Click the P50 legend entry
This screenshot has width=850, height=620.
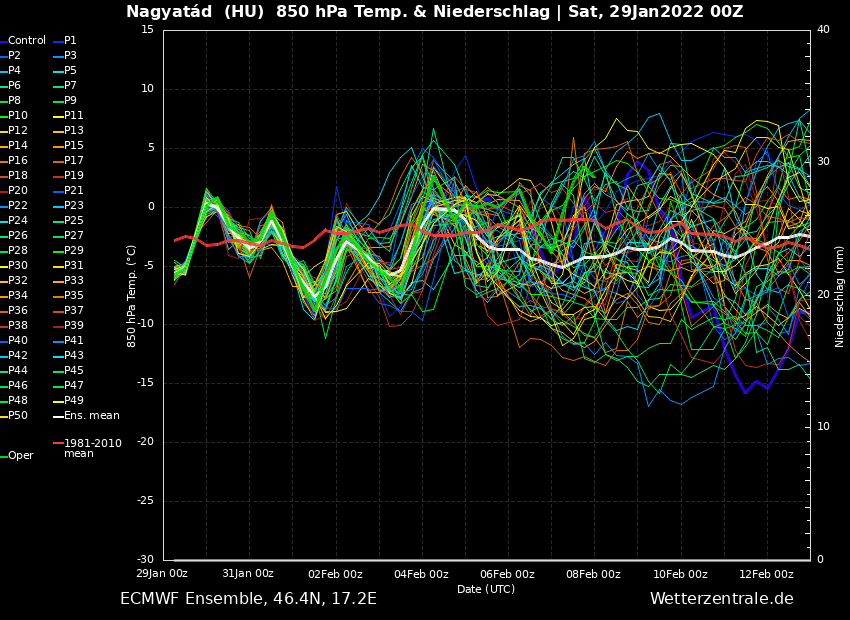pos(18,416)
